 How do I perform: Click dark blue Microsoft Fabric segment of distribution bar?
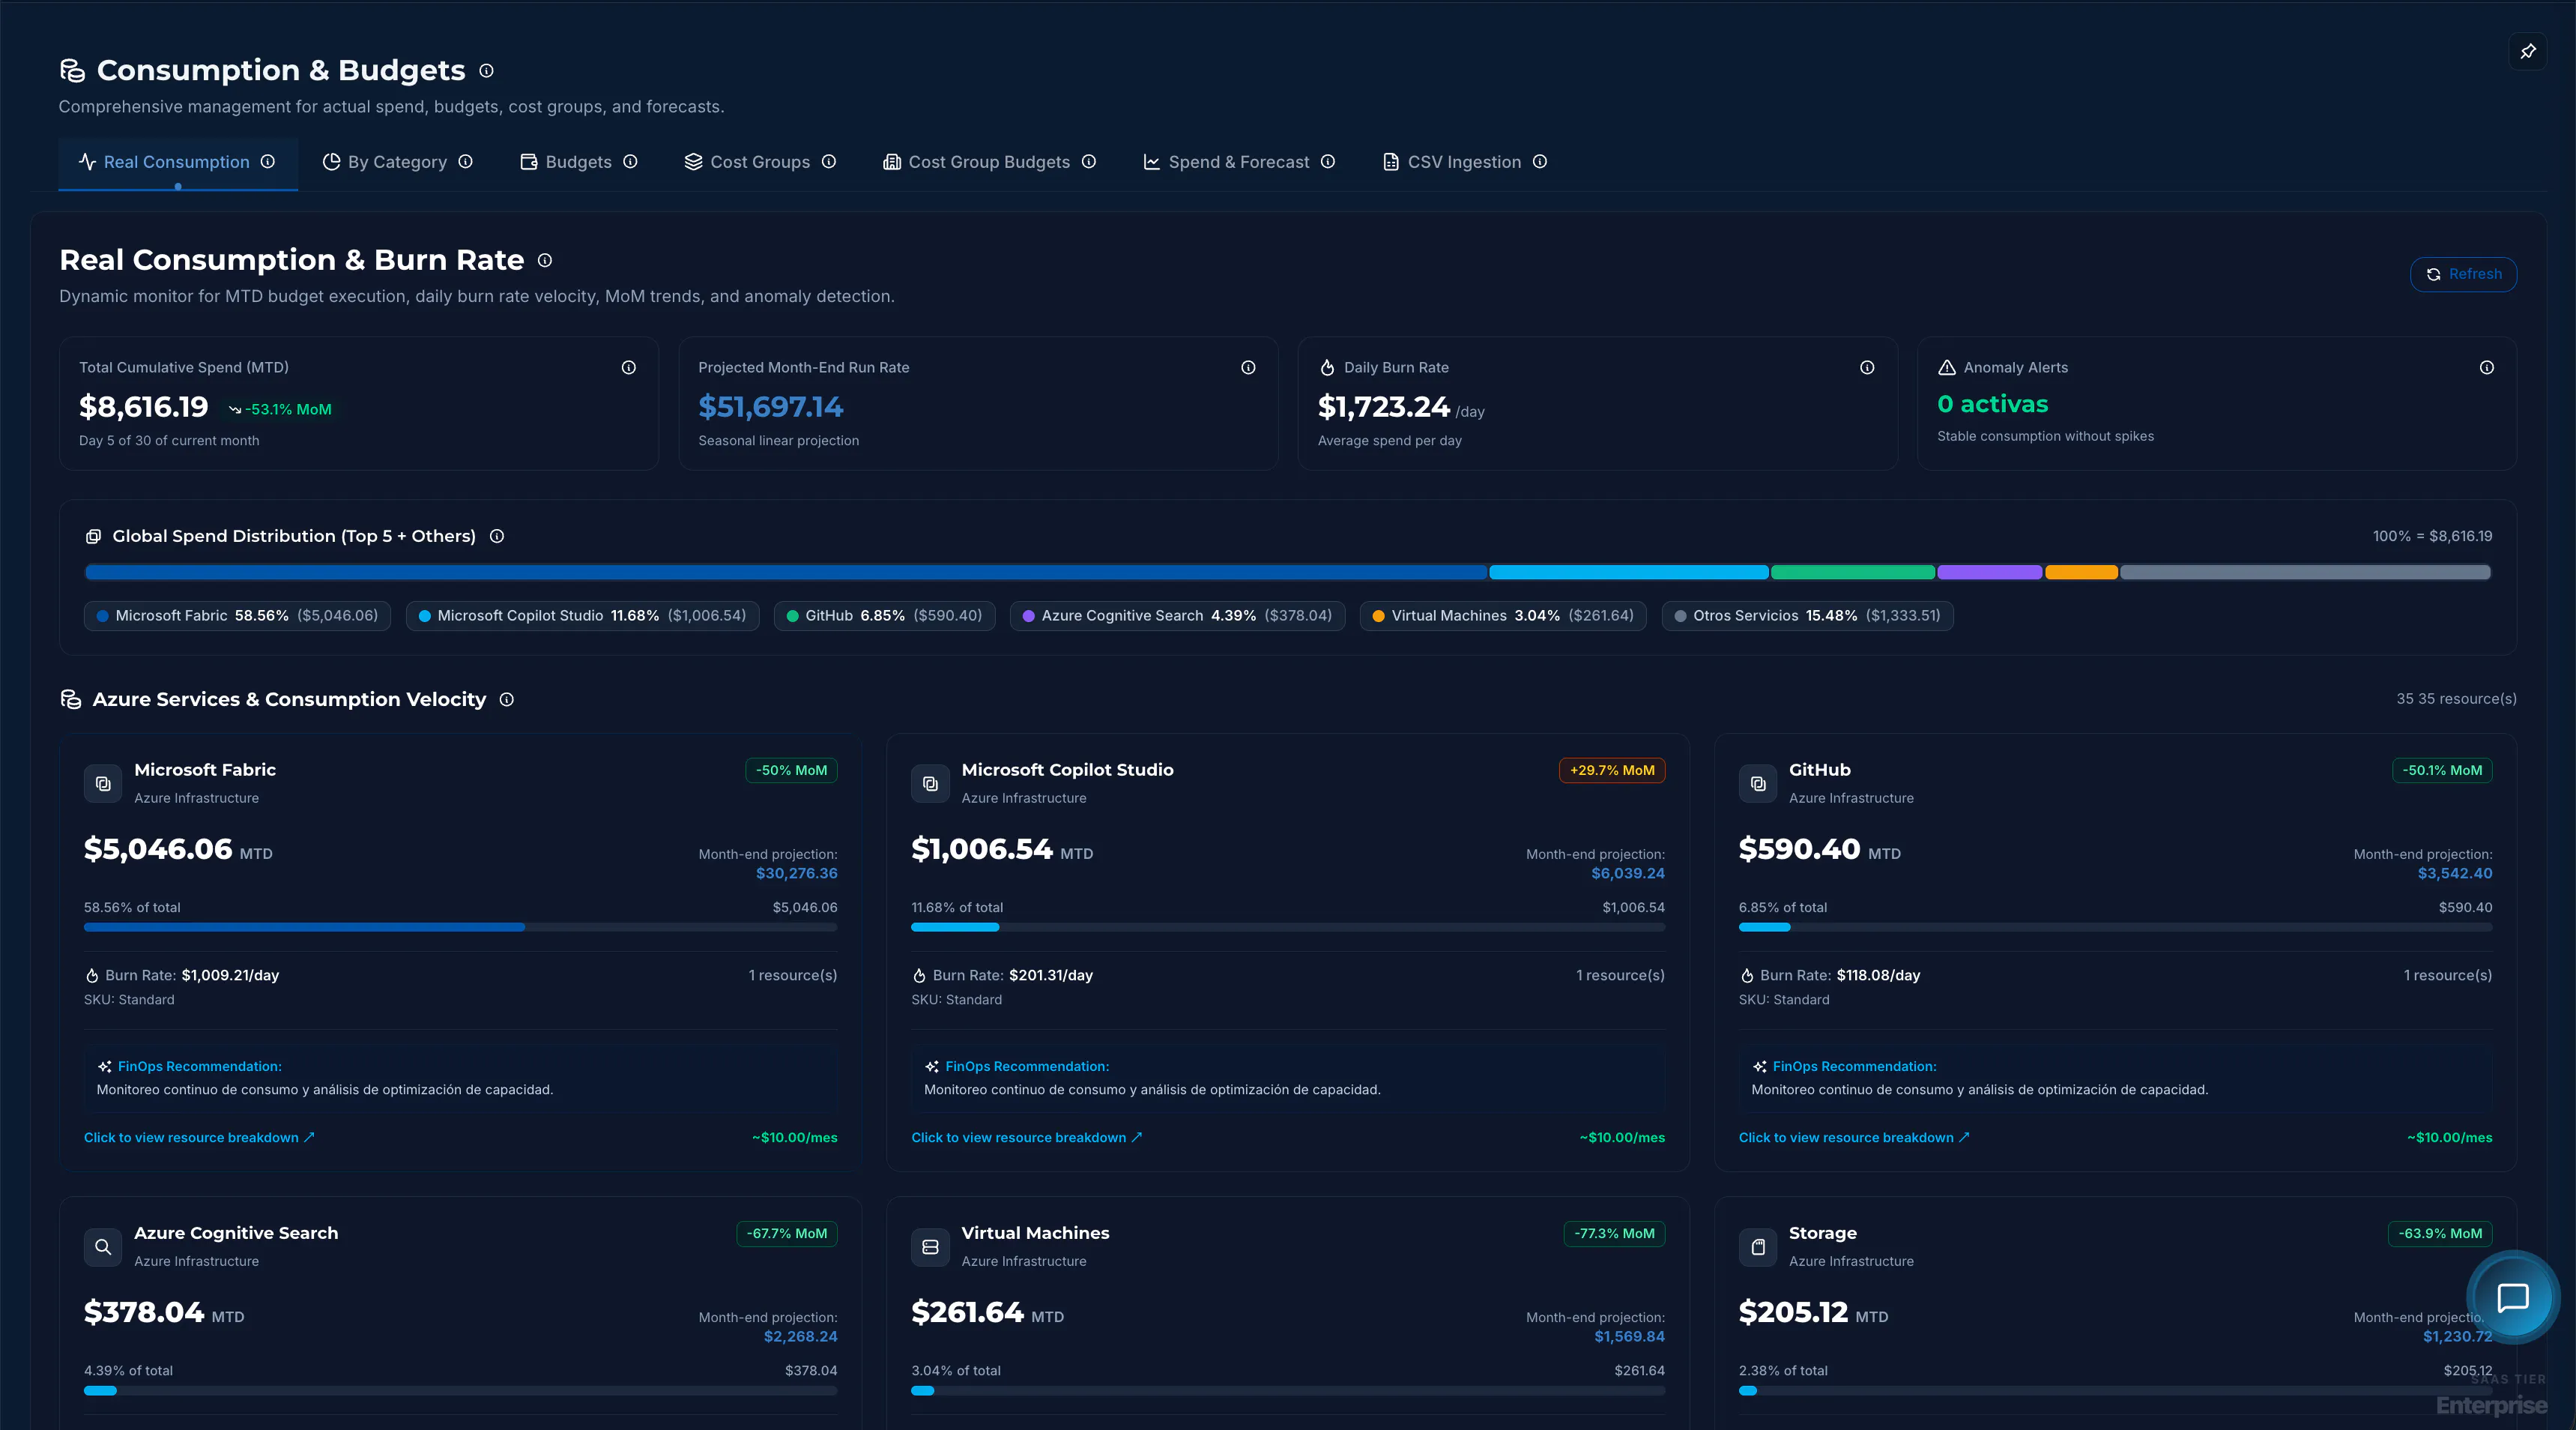(x=786, y=572)
